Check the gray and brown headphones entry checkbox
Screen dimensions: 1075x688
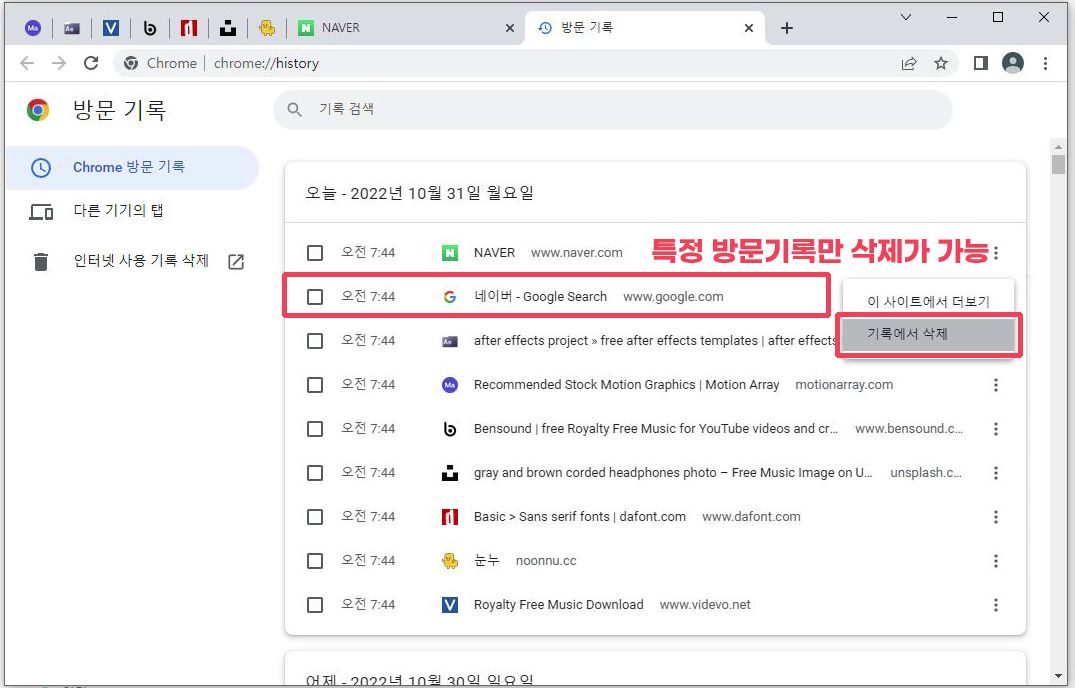(315, 473)
